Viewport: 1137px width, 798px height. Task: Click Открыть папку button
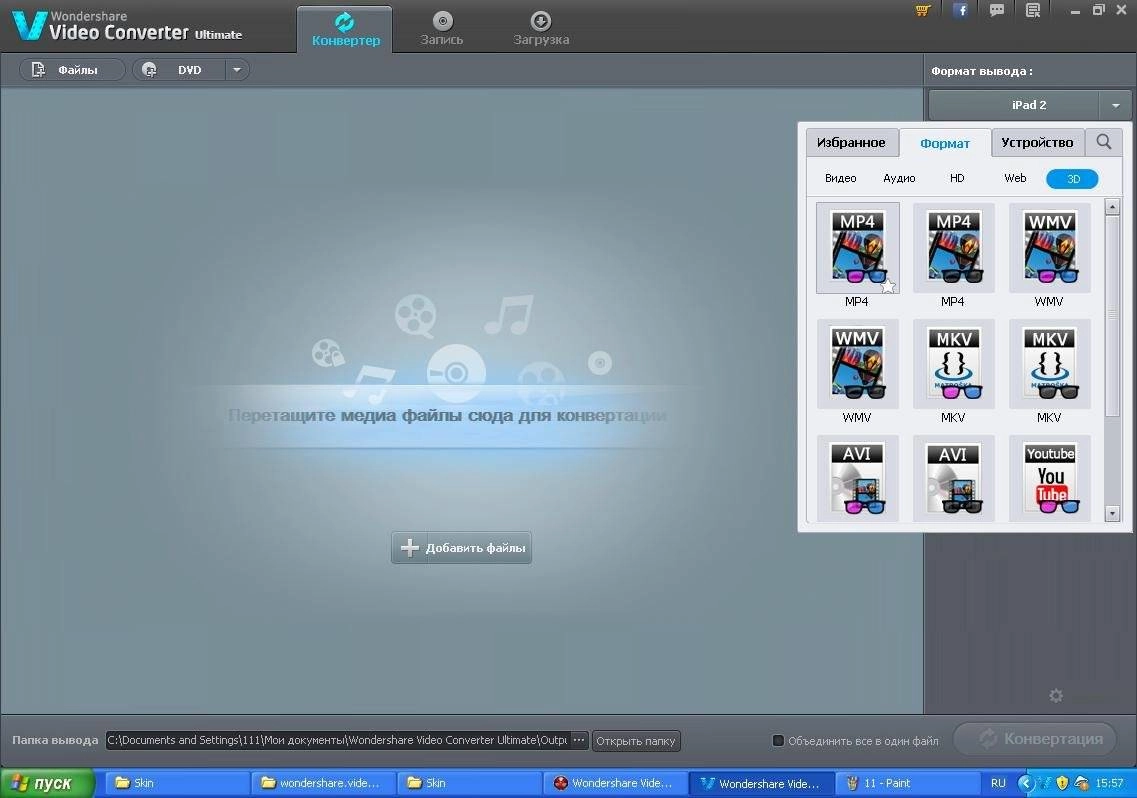pos(636,741)
